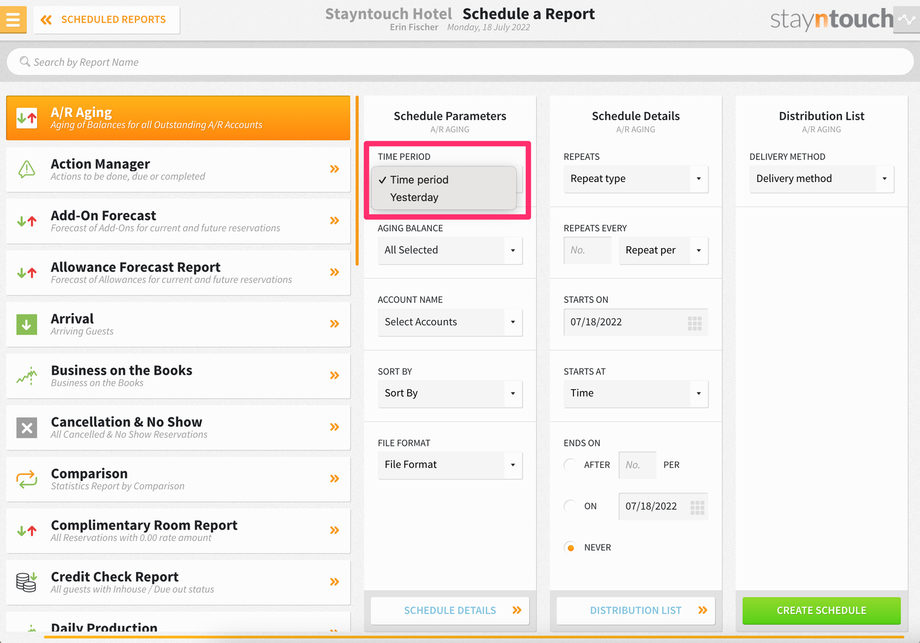Click the Action Manager double-chevron arrow
The width and height of the screenshot is (920, 643).
pyautogui.click(x=334, y=169)
